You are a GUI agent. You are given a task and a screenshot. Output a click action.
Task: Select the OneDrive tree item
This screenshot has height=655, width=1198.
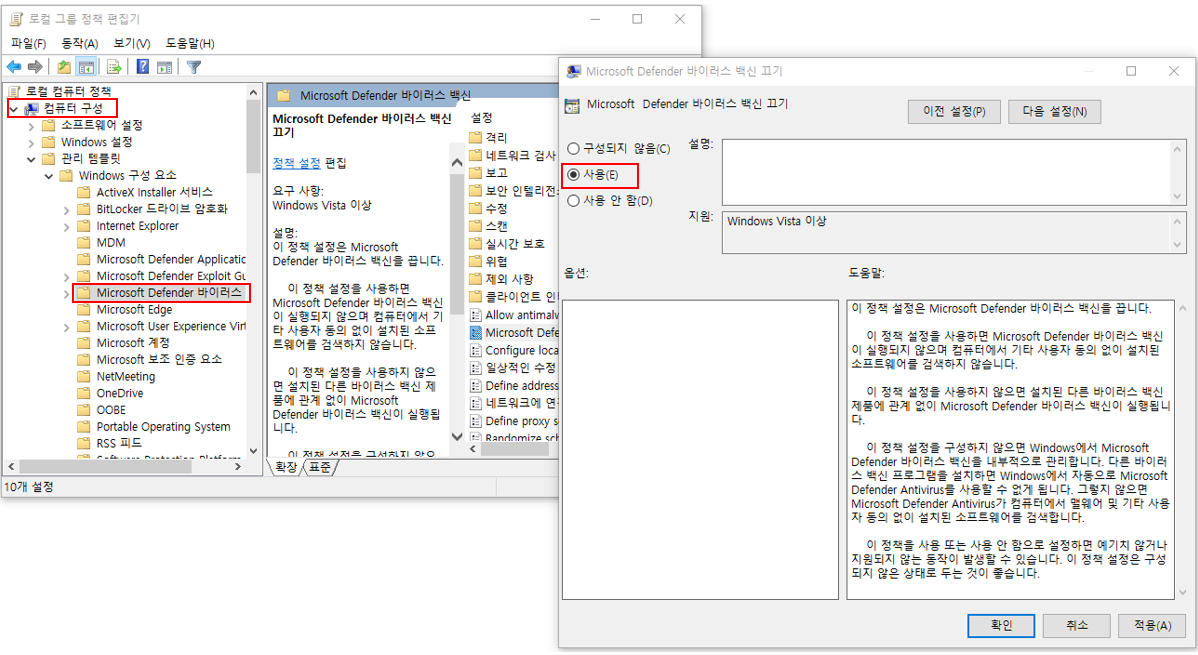coord(120,393)
